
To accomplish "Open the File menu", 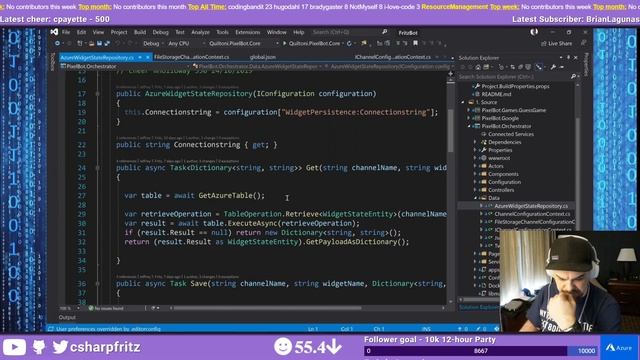I will pyautogui.click(x=66, y=32).
